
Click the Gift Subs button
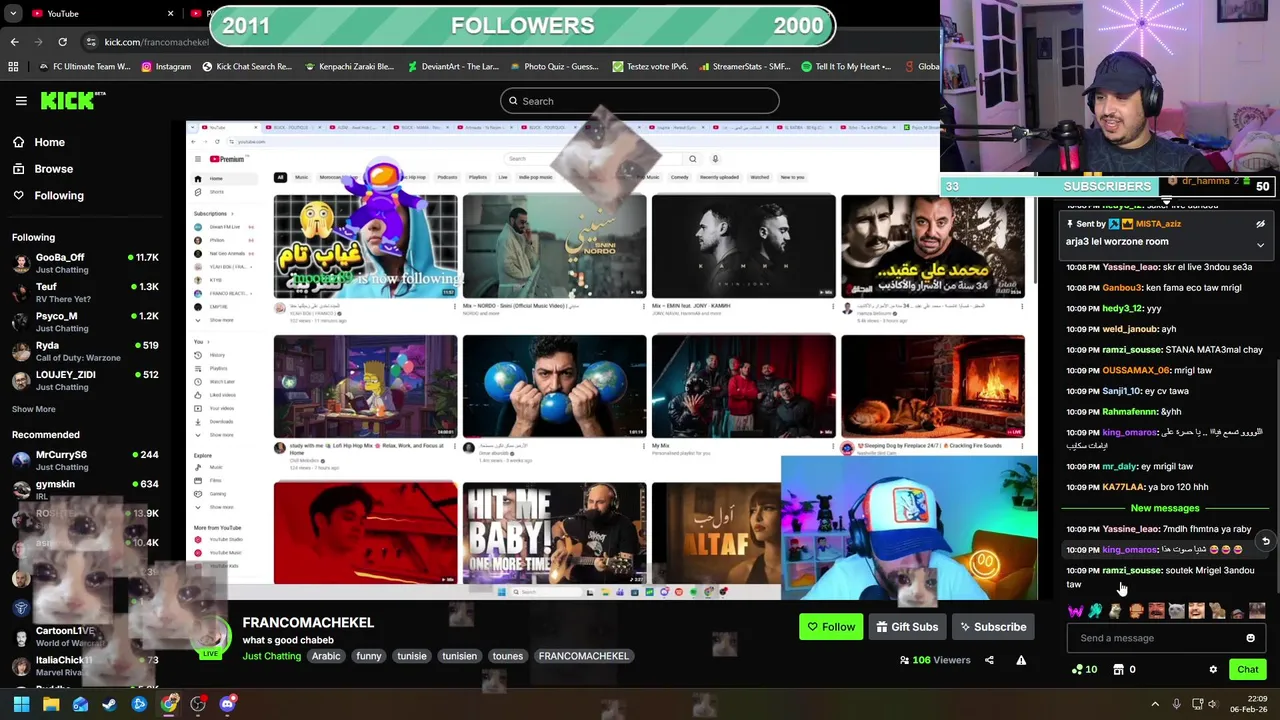907,627
